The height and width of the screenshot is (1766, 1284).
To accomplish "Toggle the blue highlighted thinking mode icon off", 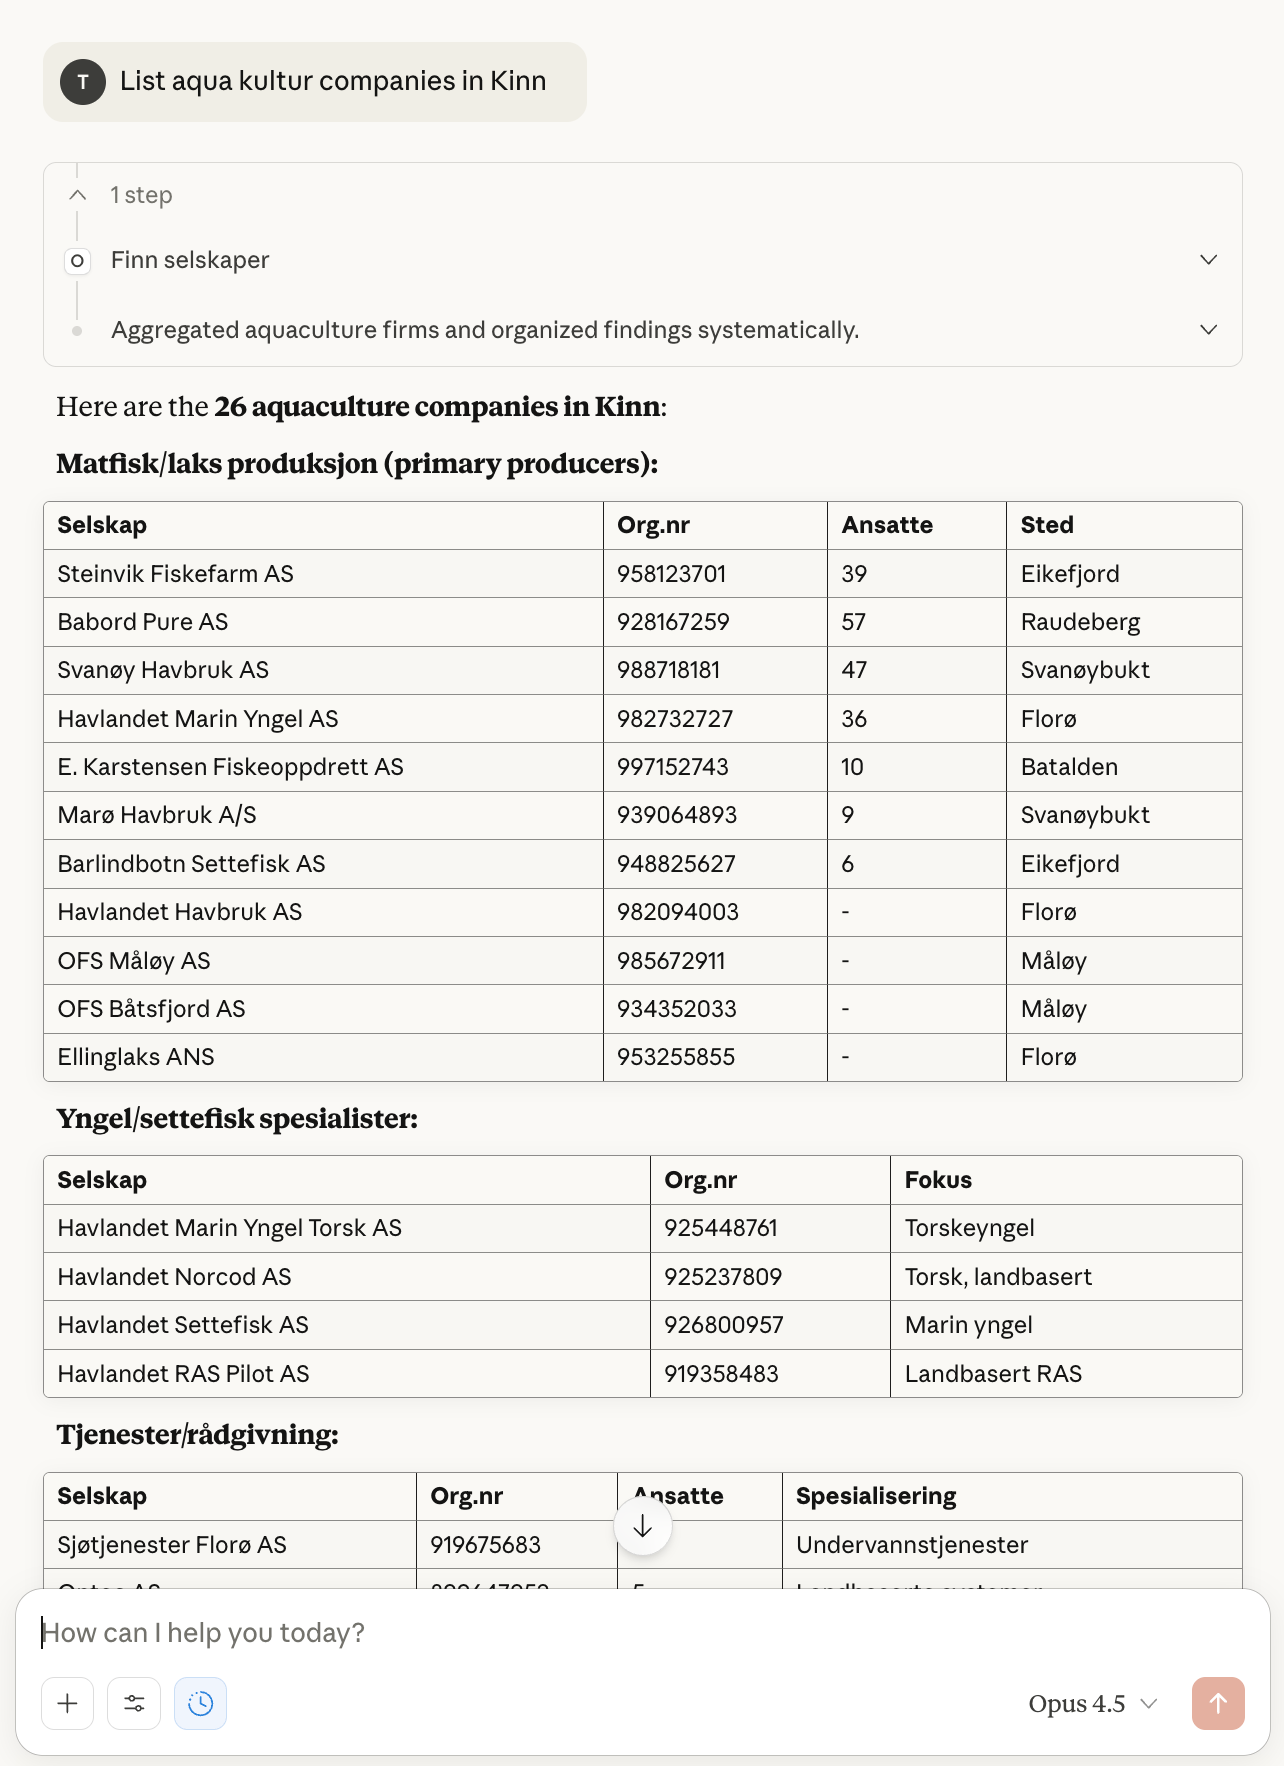I will coord(200,1703).
